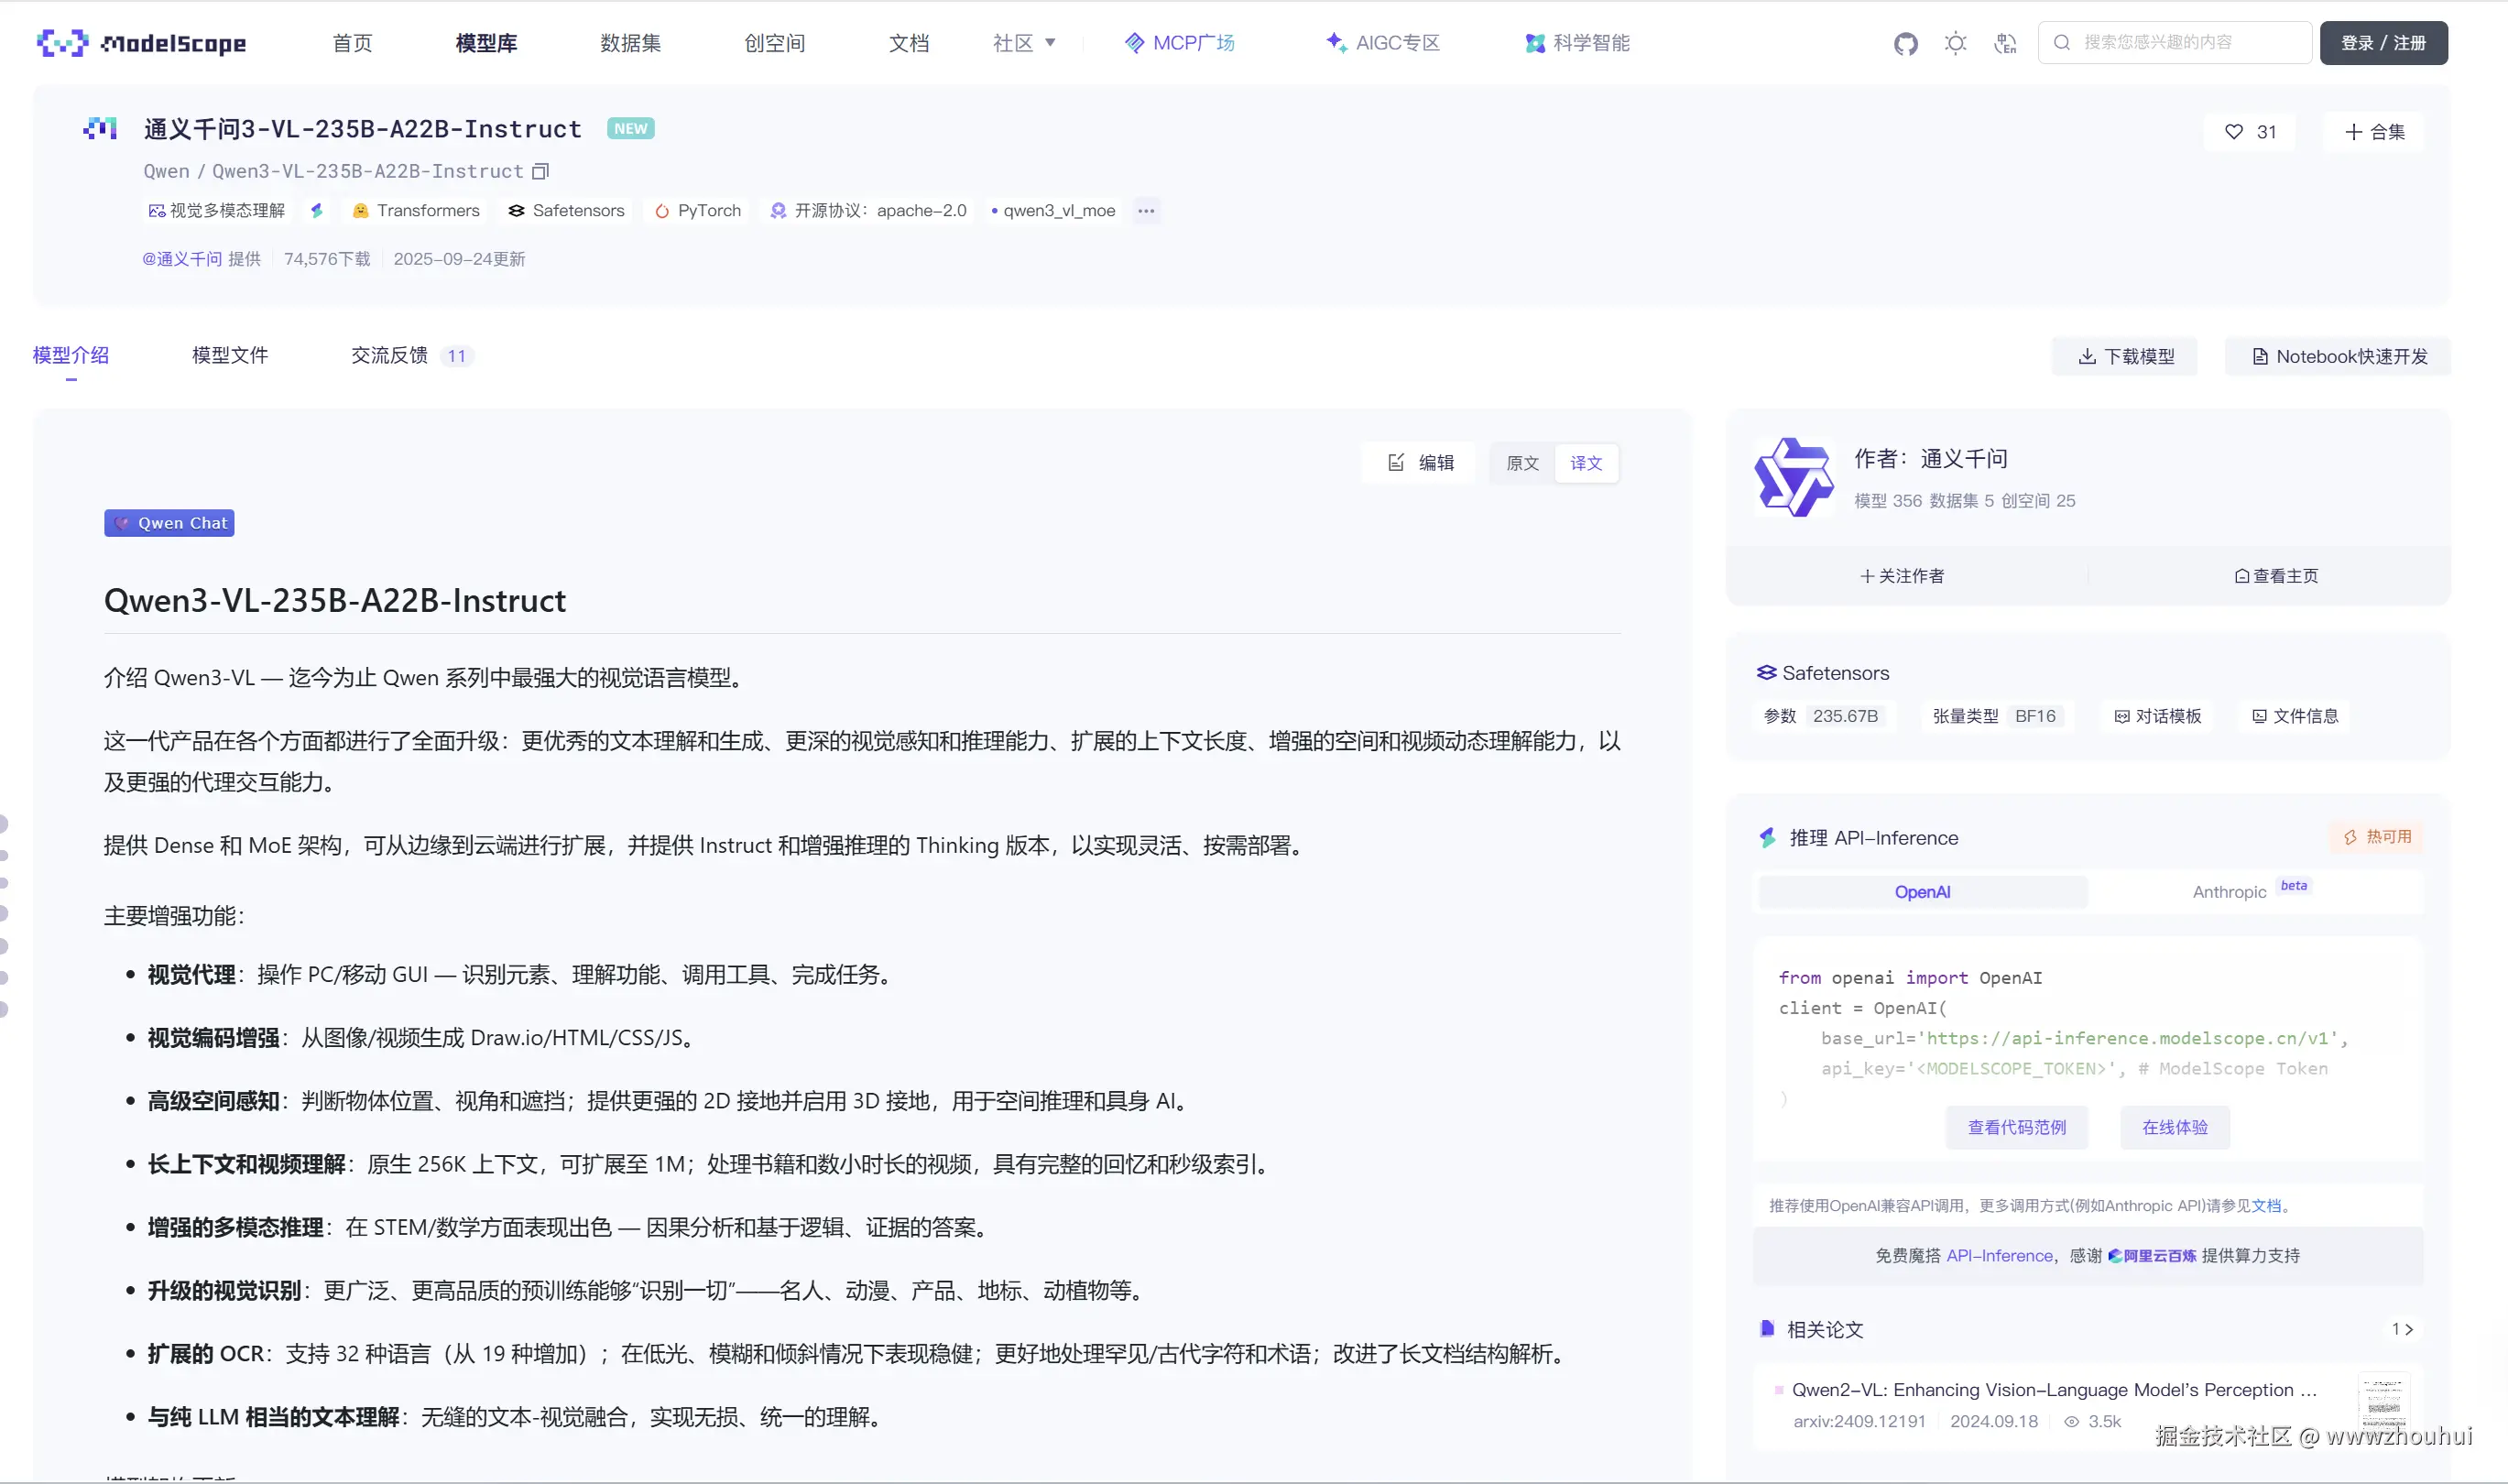Screen dimensions: 2508x1484
Task: Switch to 模型文件 tab
Action: tap(230, 355)
